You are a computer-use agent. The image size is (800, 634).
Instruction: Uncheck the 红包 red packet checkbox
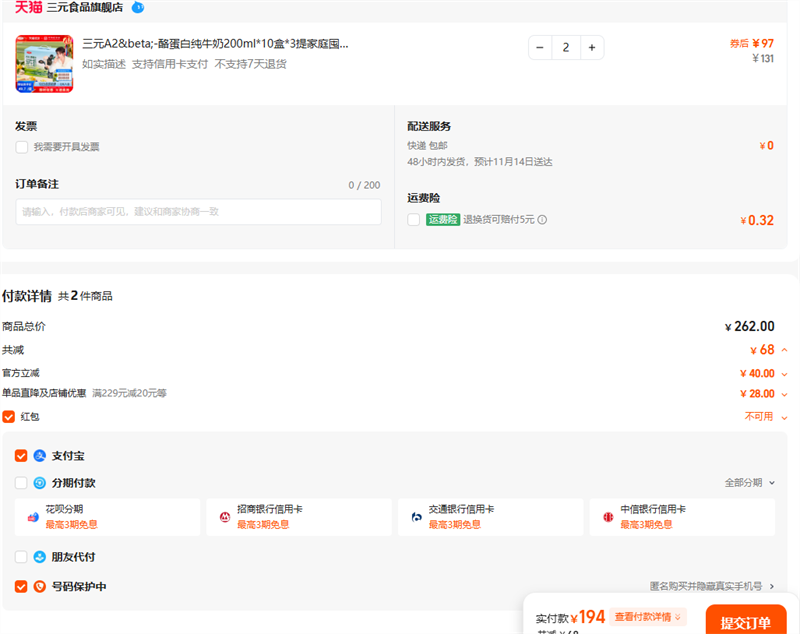(x=9, y=416)
